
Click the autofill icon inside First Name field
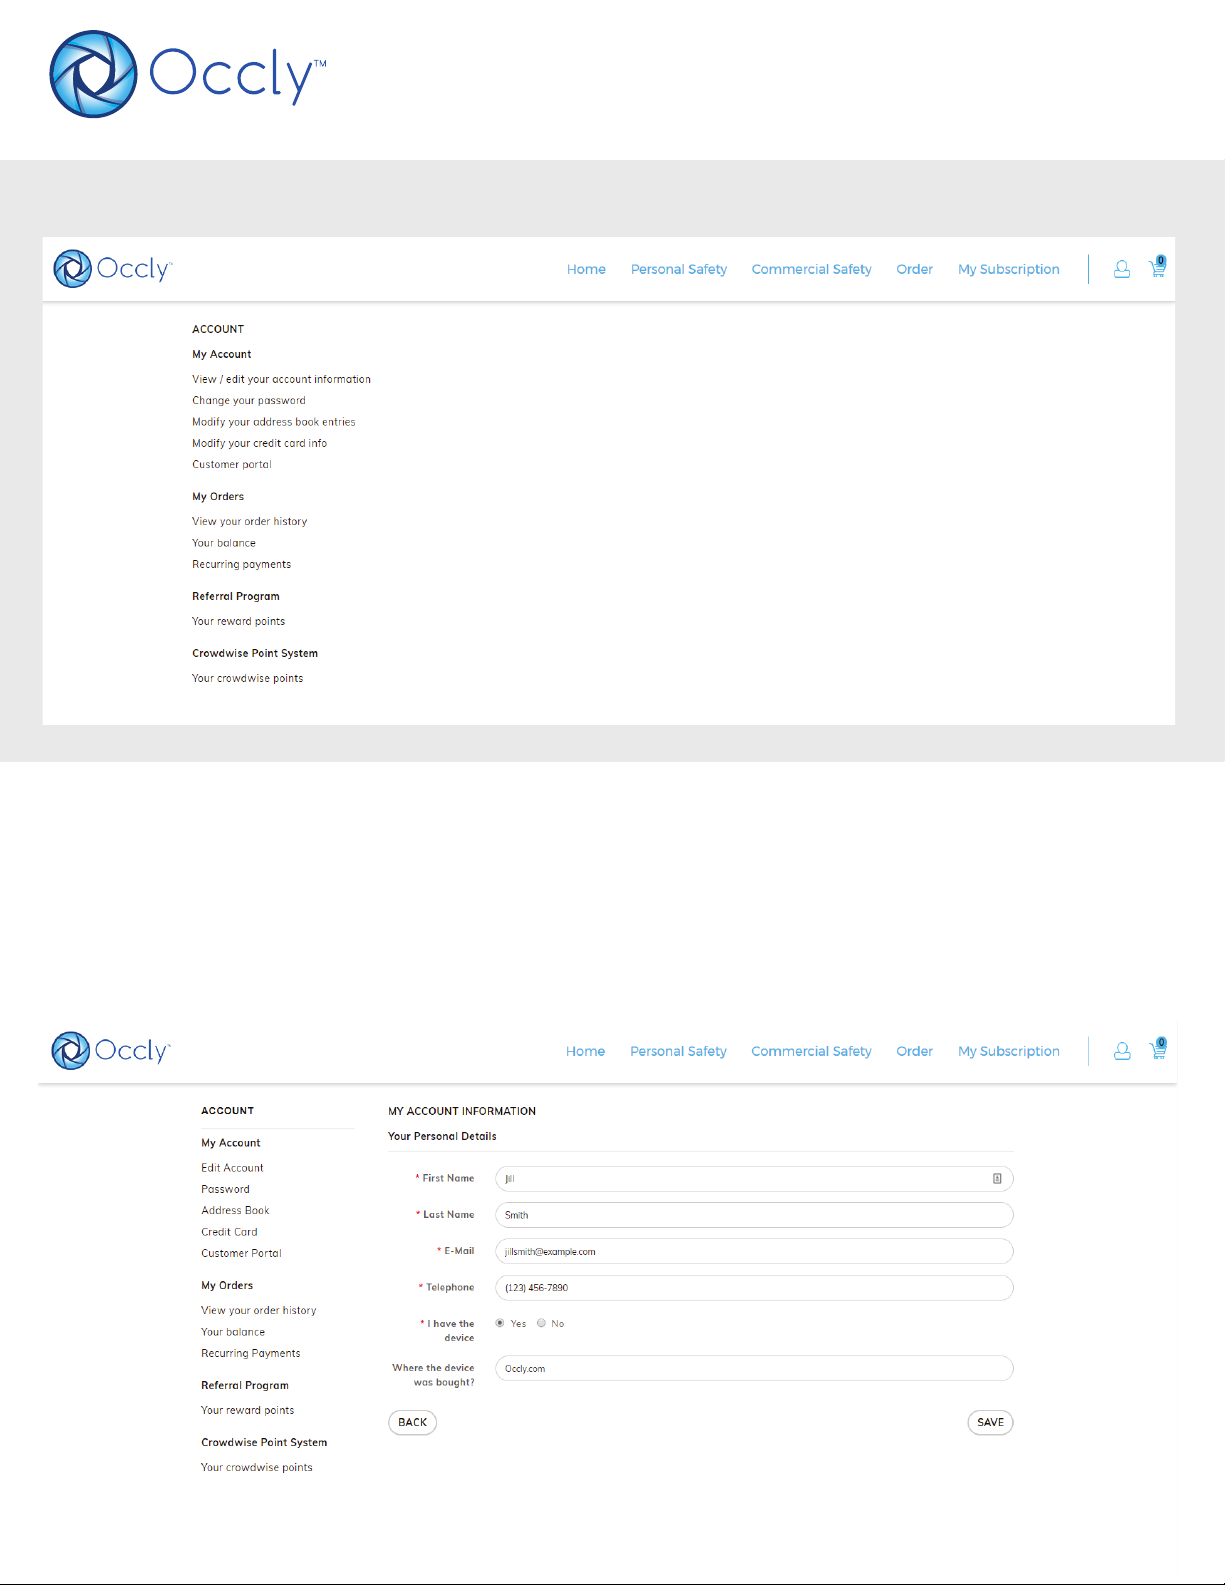[x=997, y=1179]
